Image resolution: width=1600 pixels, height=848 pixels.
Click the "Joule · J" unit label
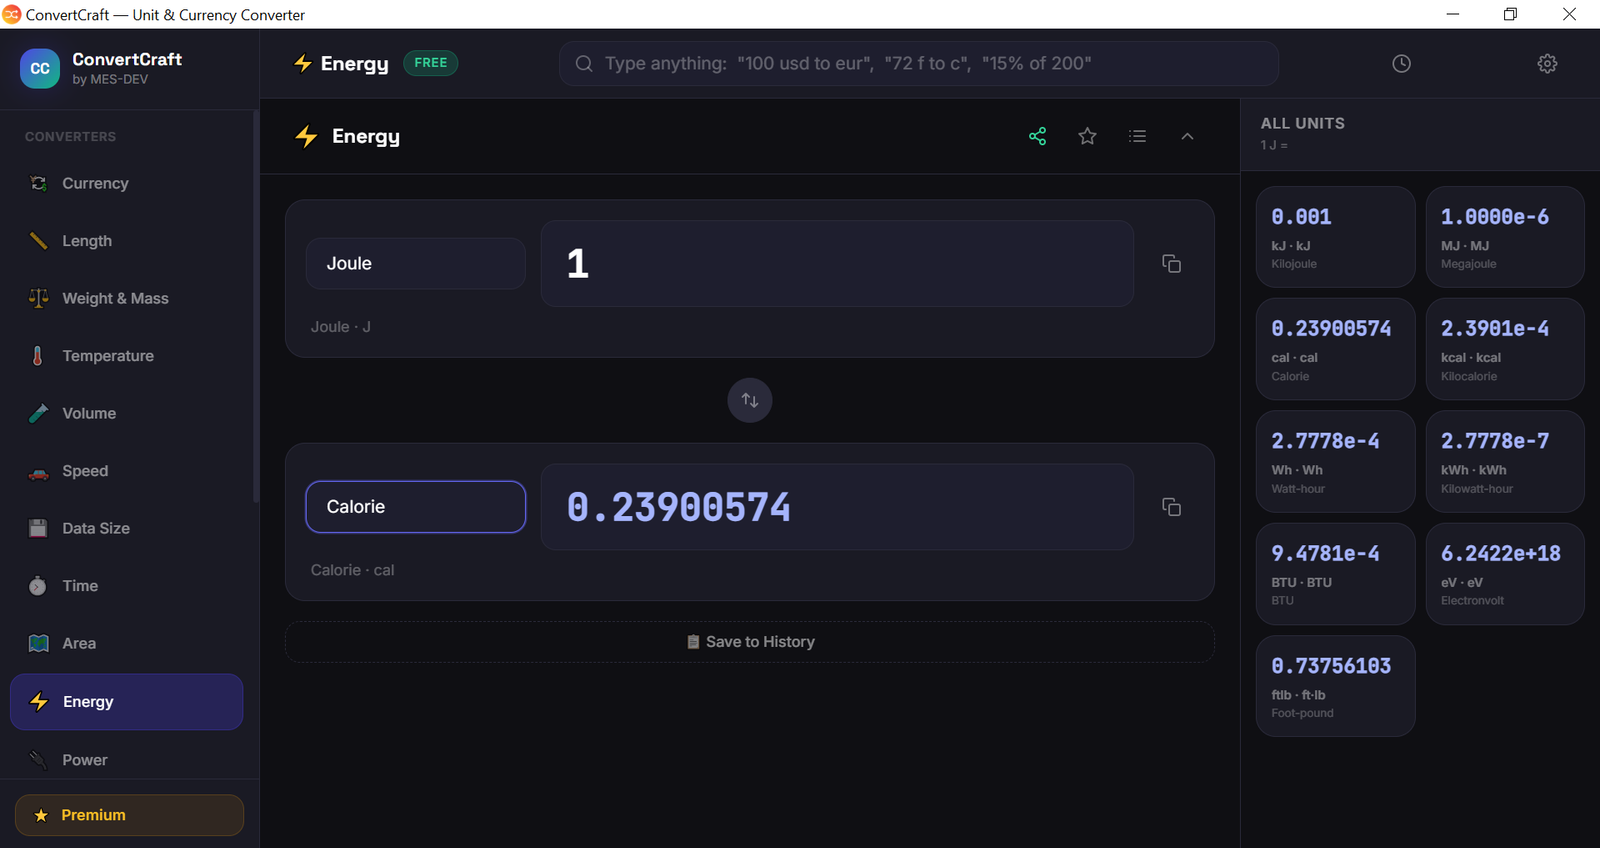coord(341,327)
